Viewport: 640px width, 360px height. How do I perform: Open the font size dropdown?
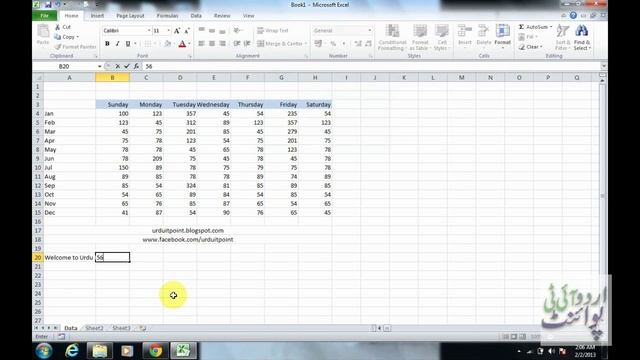168,31
